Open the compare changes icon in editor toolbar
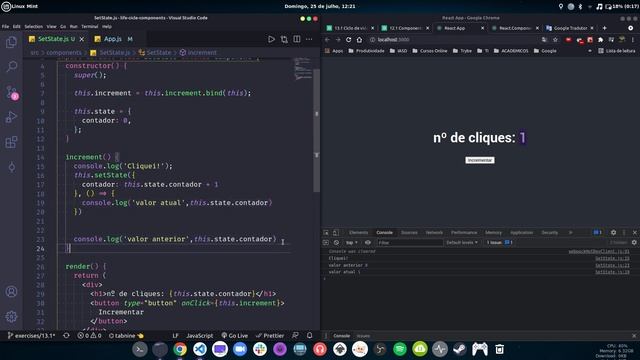Viewport: 640px width, 360px height. 284,39
